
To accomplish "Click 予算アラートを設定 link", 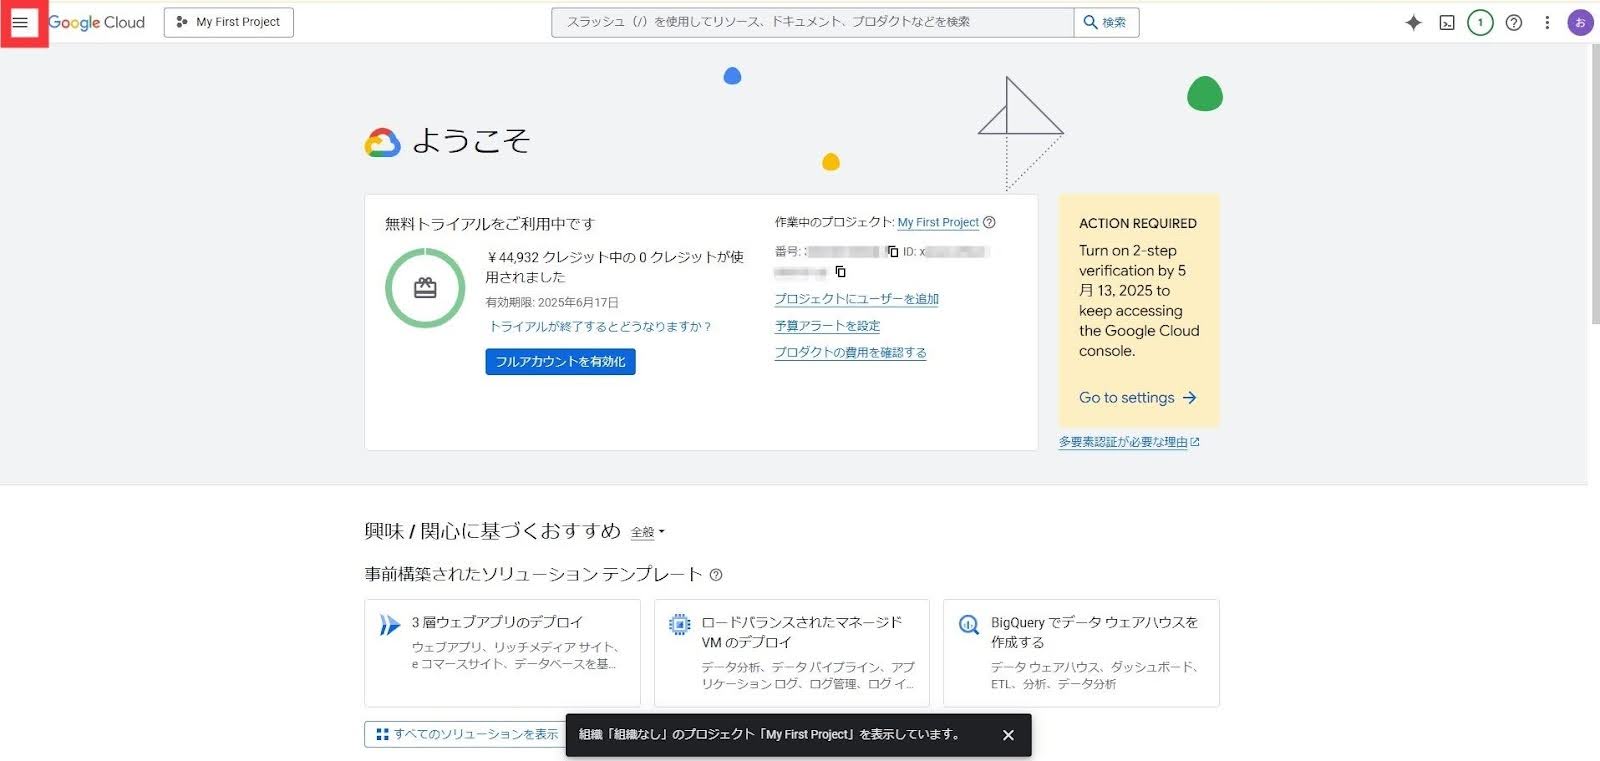I will (x=827, y=326).
